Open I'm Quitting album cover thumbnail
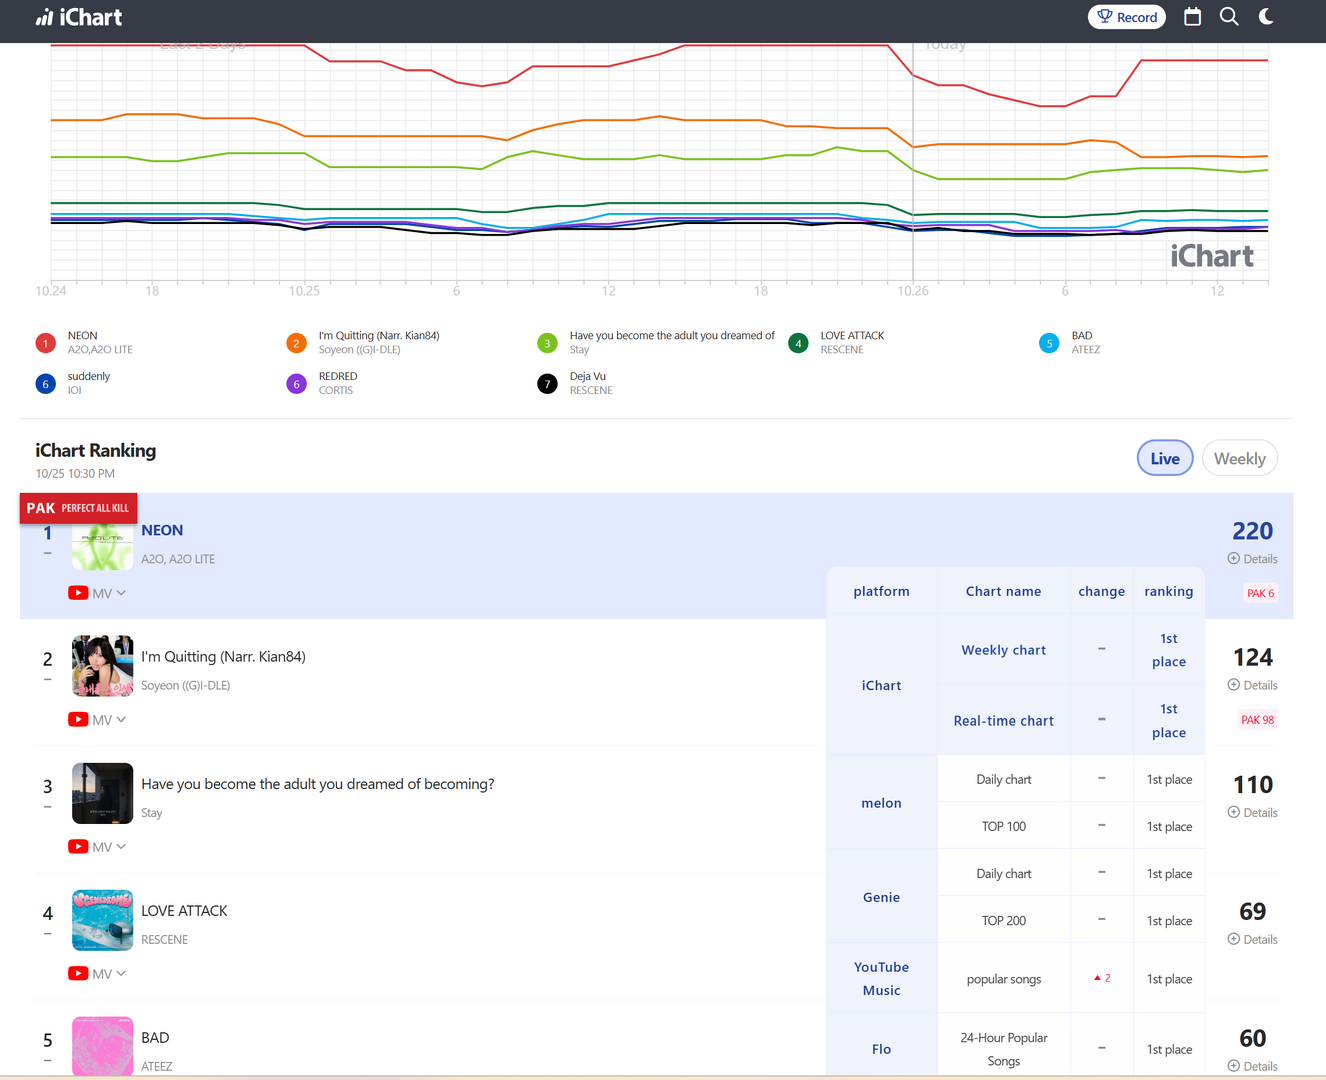Viewport: 1326px width, 1080px height. [102, 666]
